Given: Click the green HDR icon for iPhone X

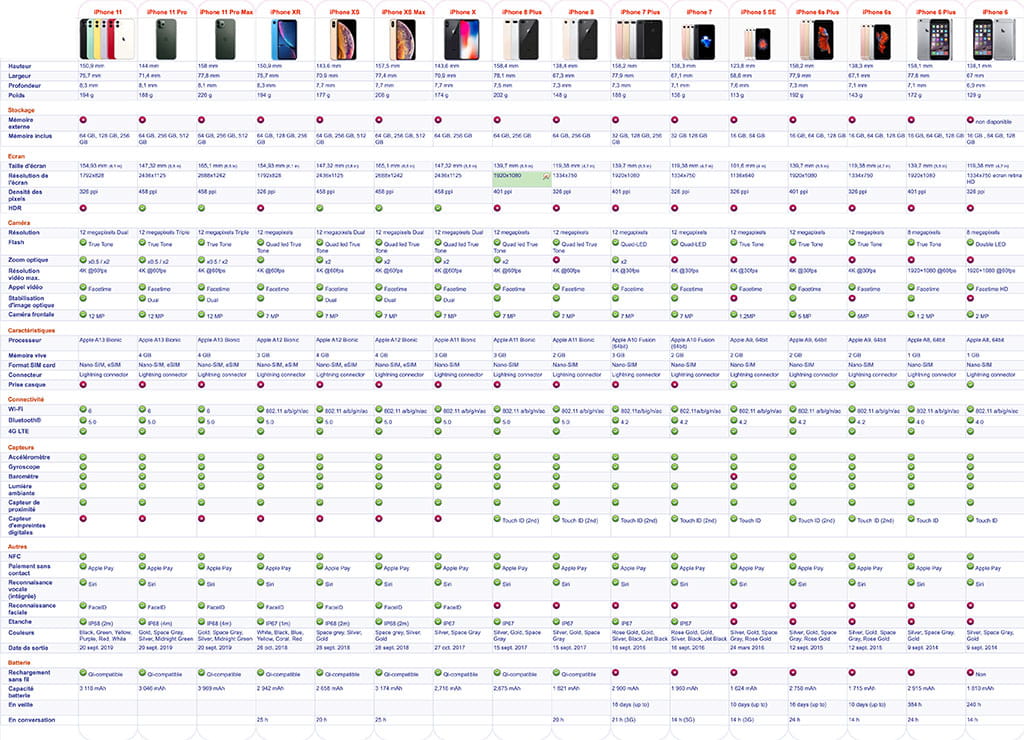Looking at the screenshot, I should pos(438,208).
